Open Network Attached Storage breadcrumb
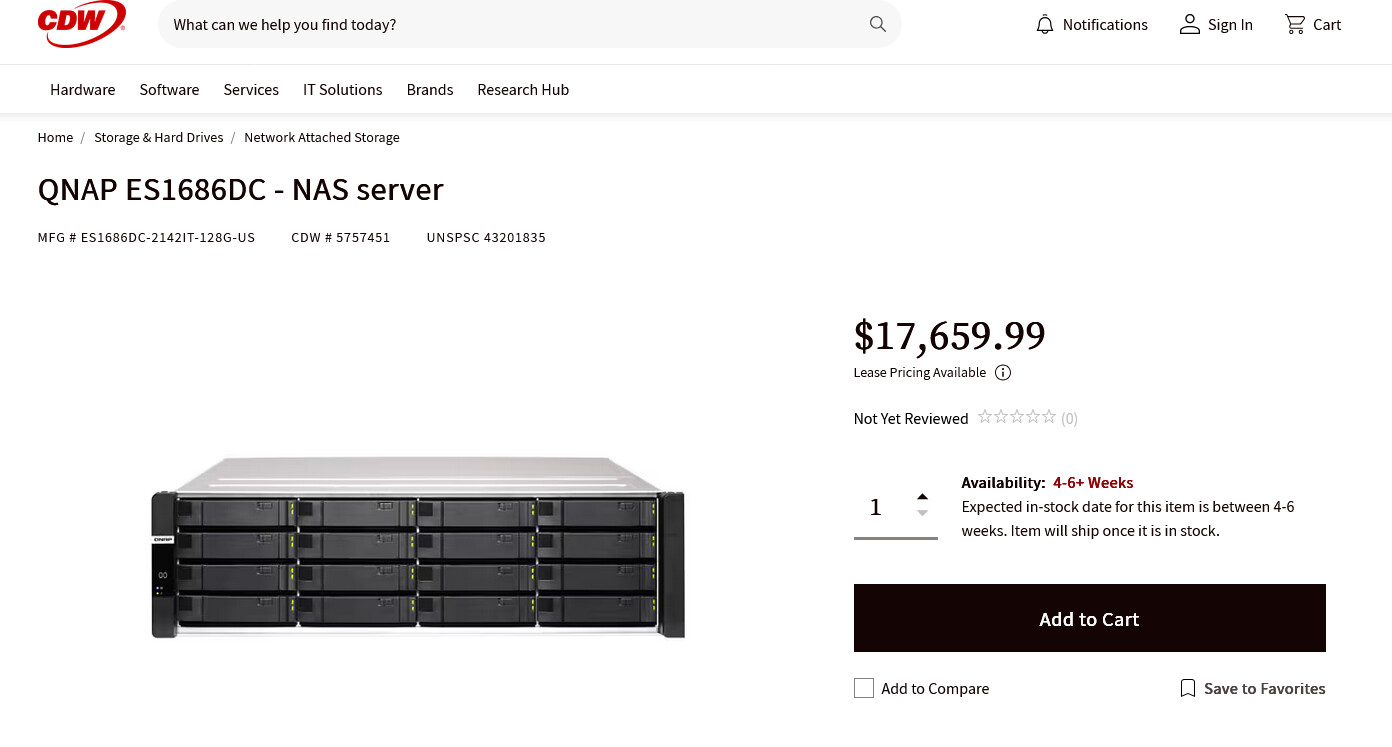 (322, 137)
